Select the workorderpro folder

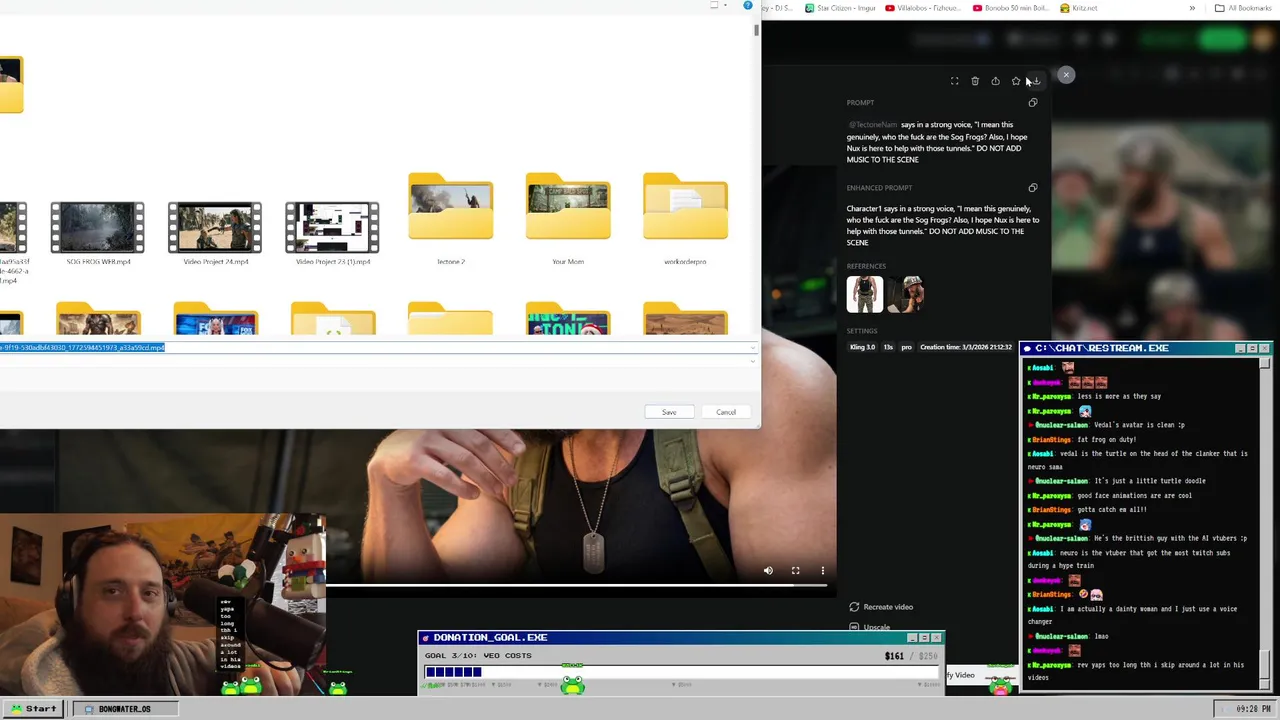[685, 220]
